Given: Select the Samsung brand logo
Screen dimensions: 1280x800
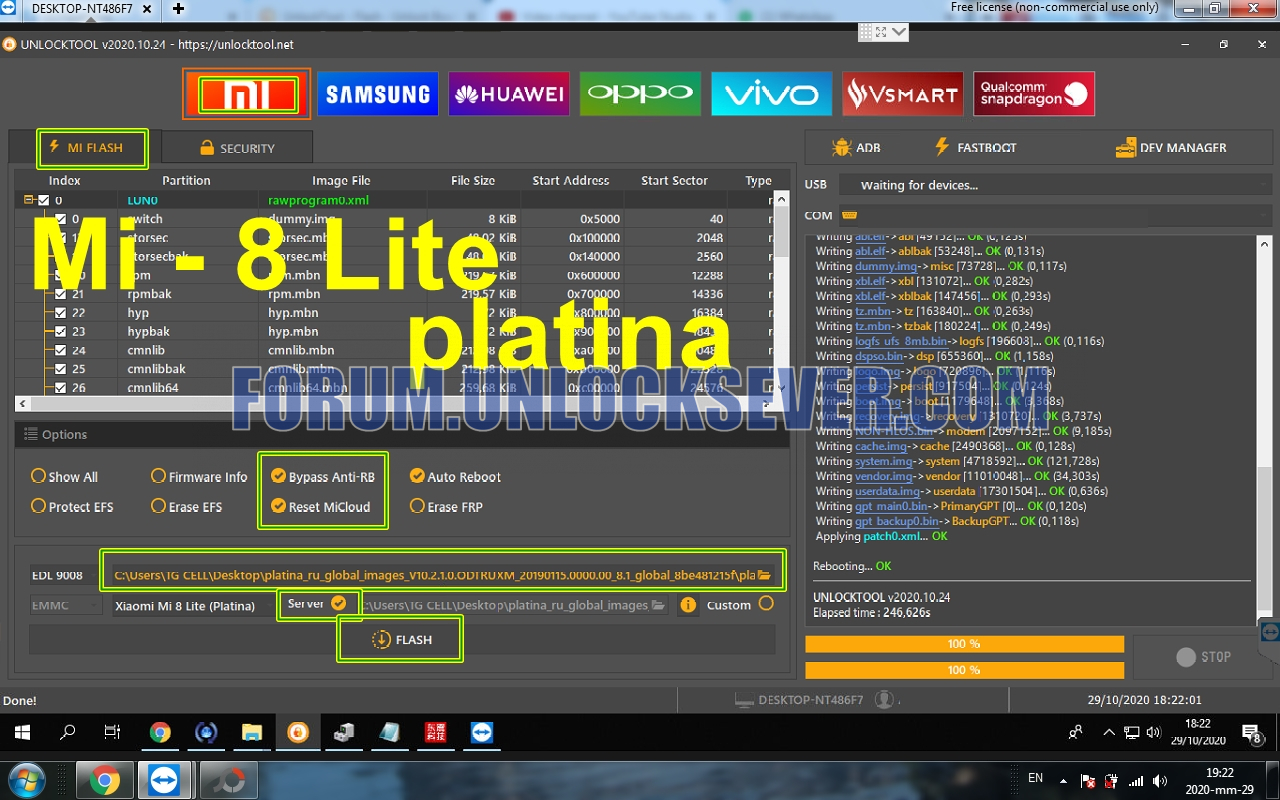Looking at the screenshot, I should tap(378, 94).
